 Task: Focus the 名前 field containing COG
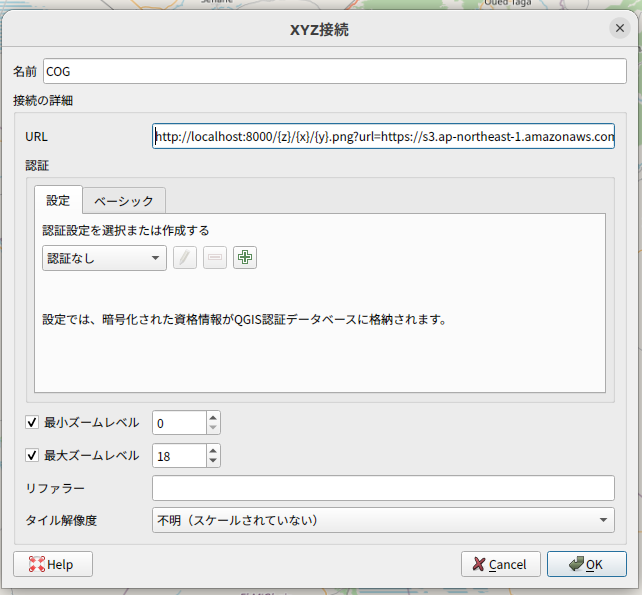coord(335,71)
